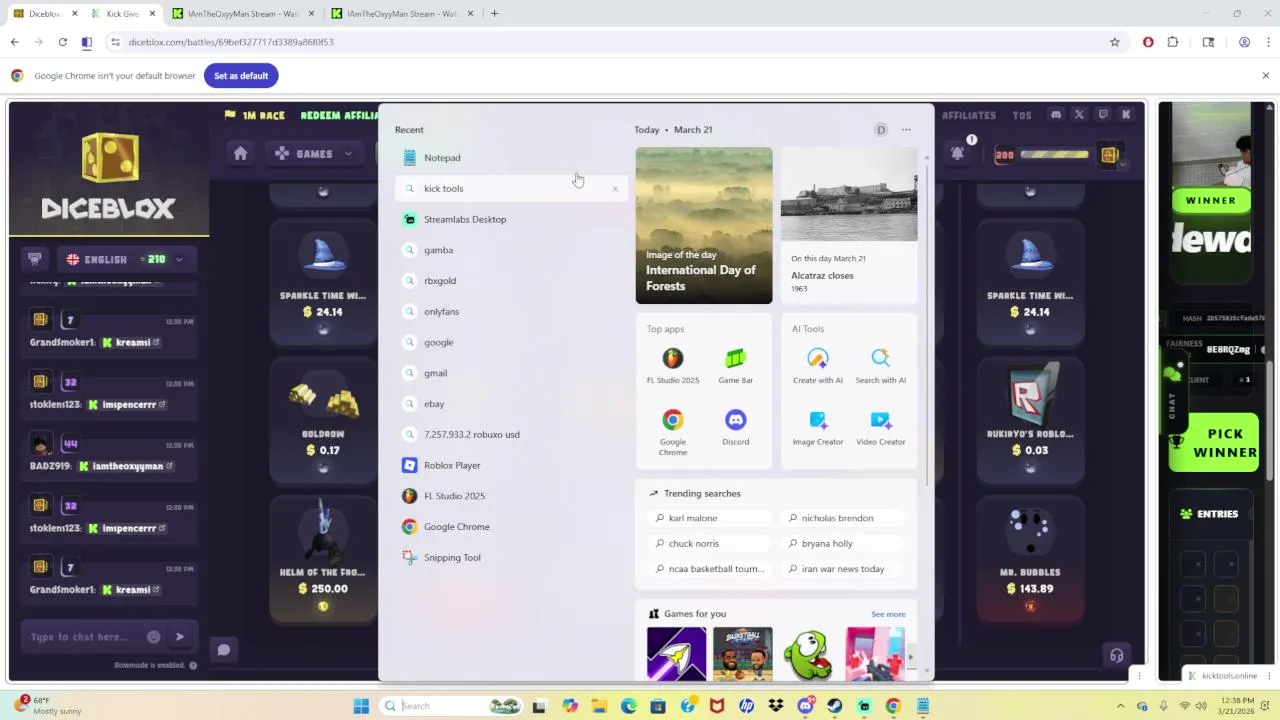Open FL Studio 2025 in Top apps
Image resolution: width=1280 pixels, height=720 pixels.
673,365
